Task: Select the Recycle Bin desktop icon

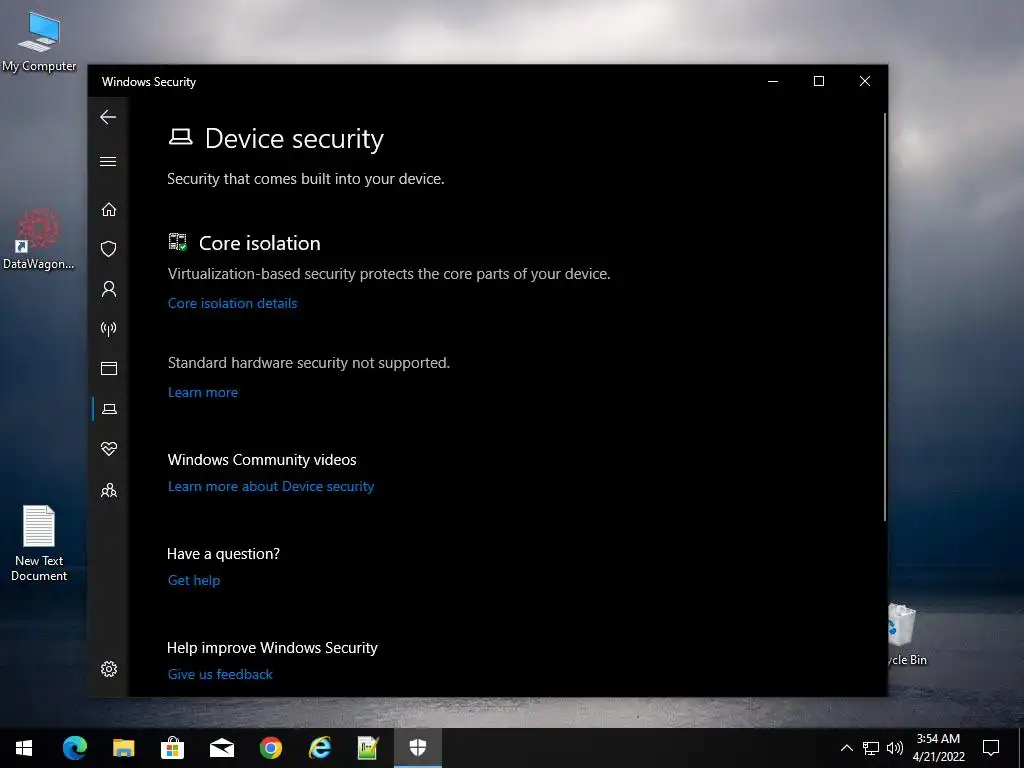Action: [906, 635]
